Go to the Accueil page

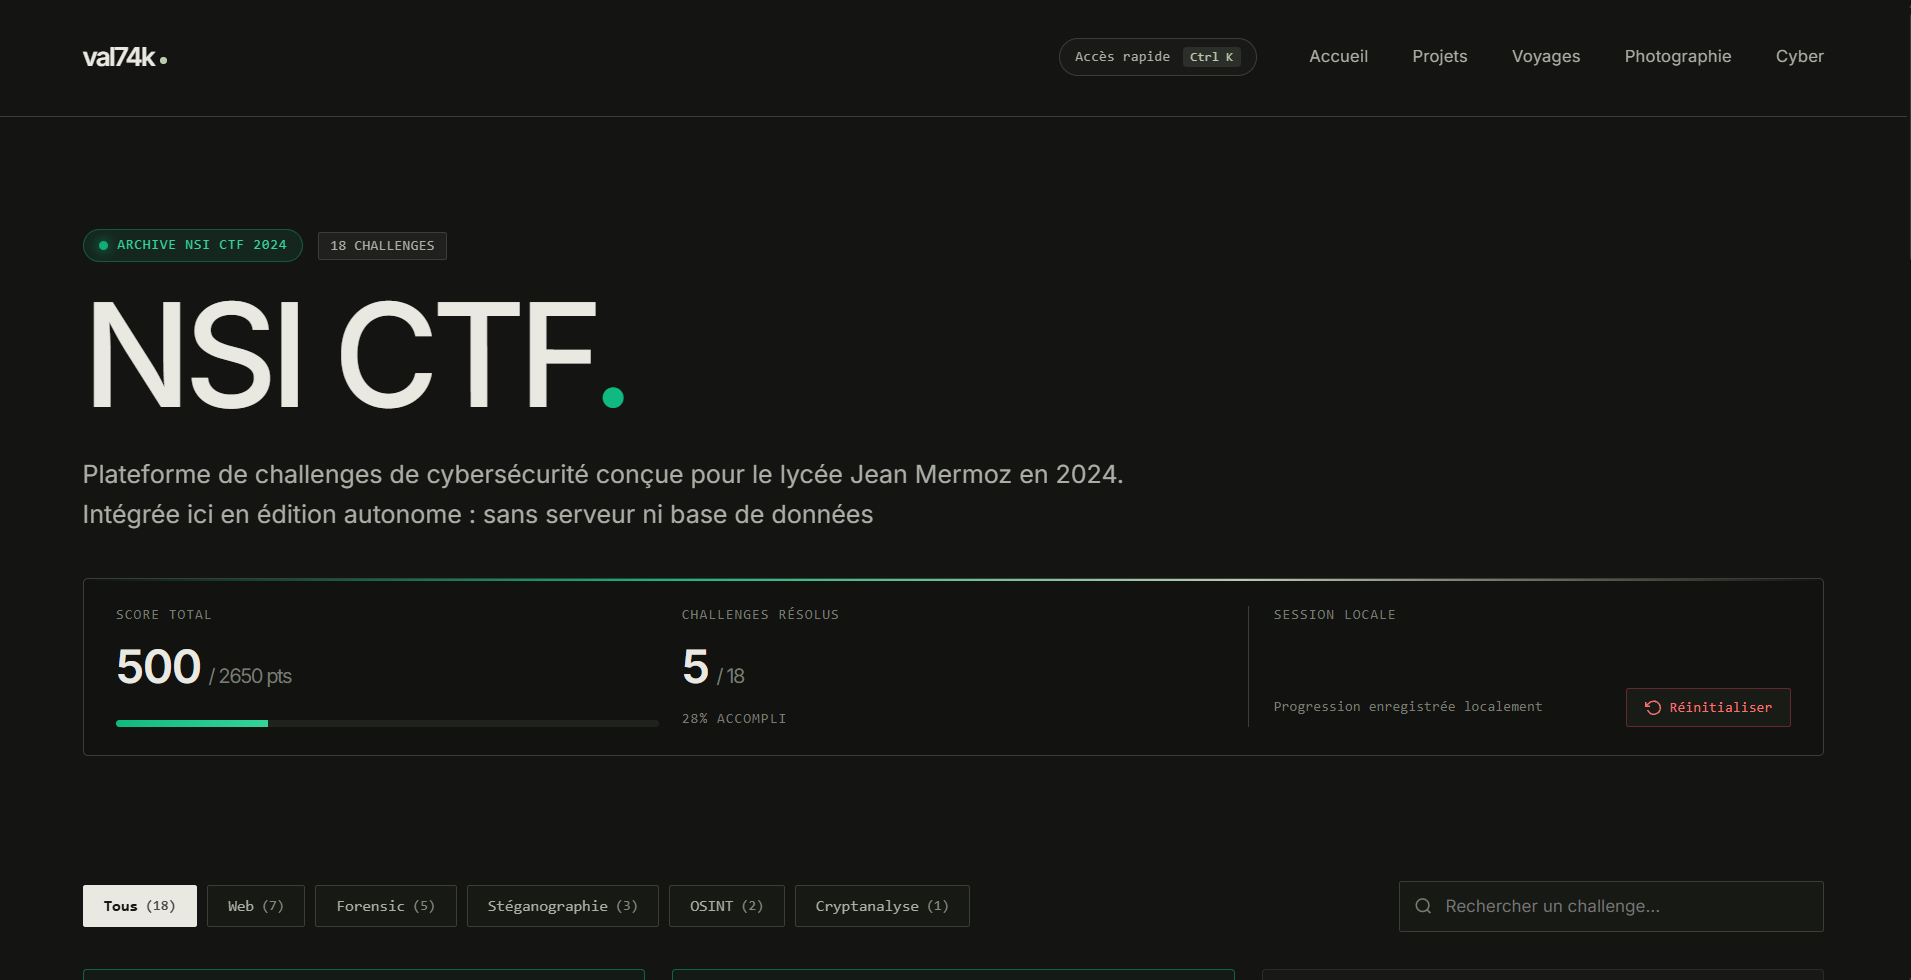(1338, 56)
